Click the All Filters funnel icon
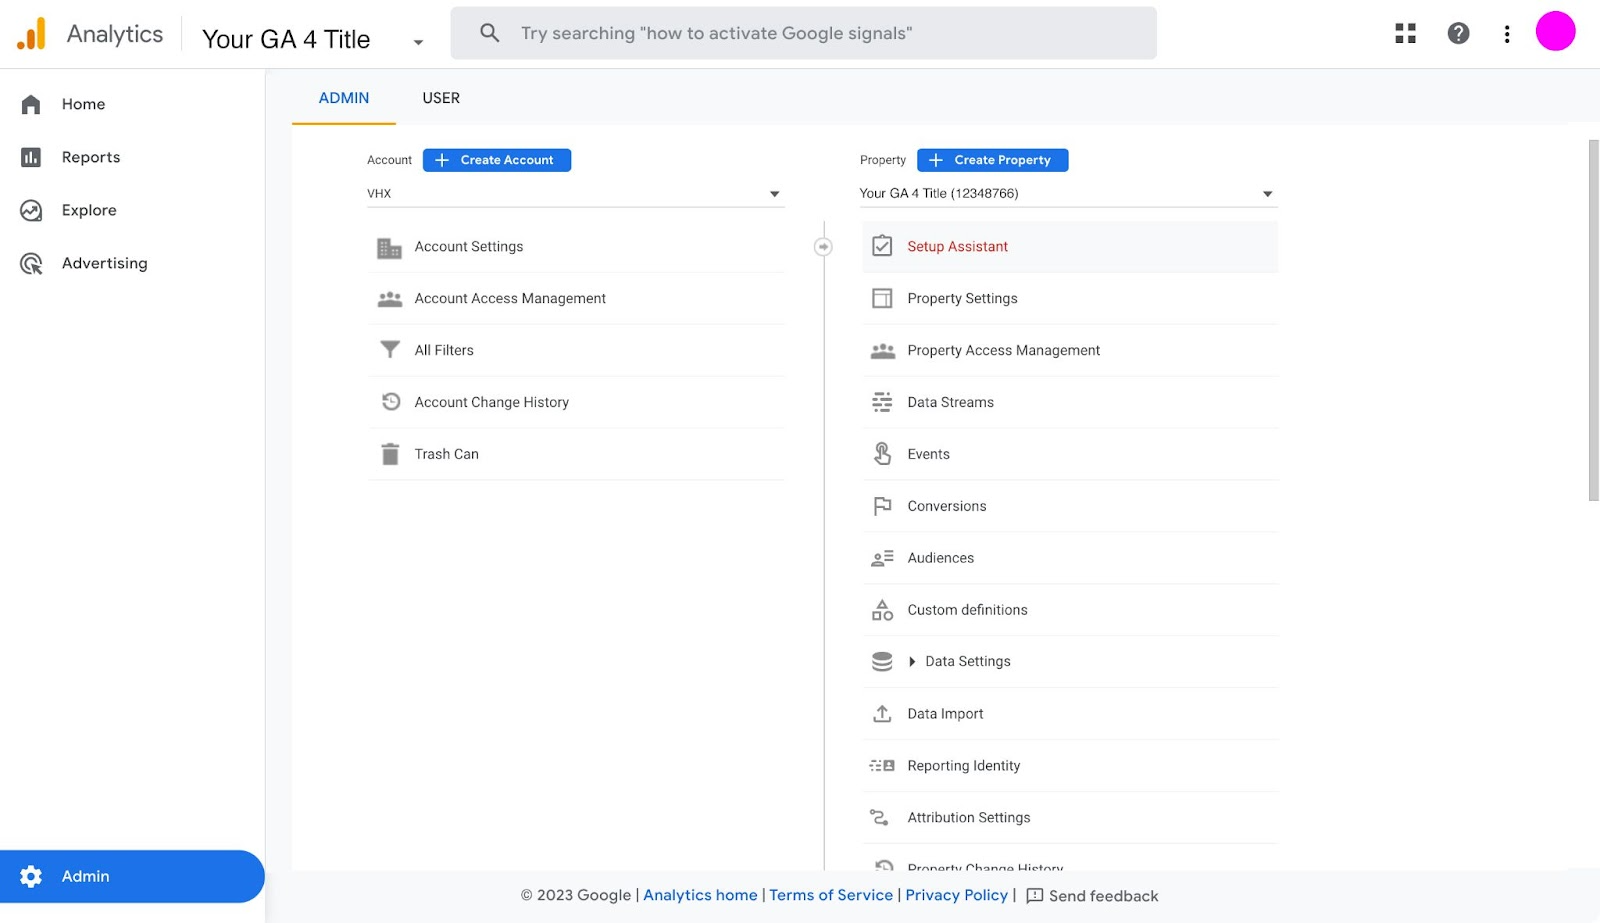The width and height of the screenshot is (1600, 923). [x=390, y=350]
